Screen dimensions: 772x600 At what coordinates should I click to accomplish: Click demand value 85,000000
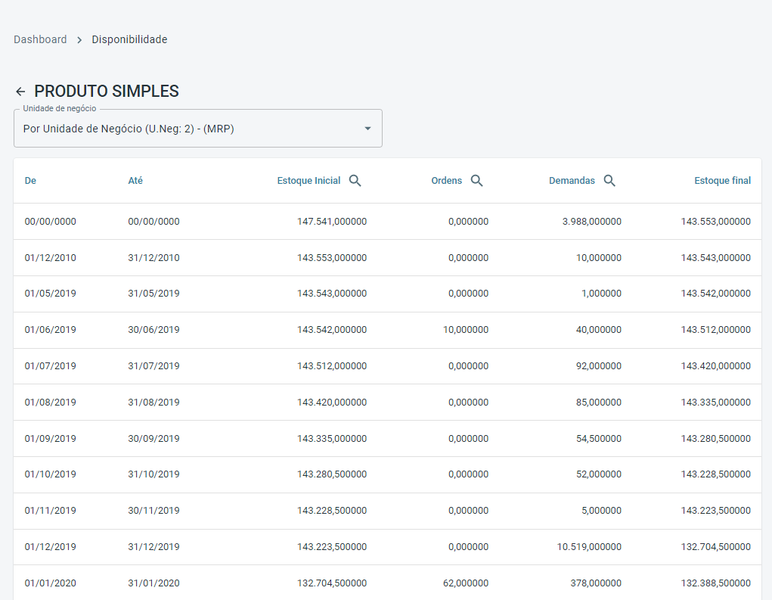click(x=599, y=403)
